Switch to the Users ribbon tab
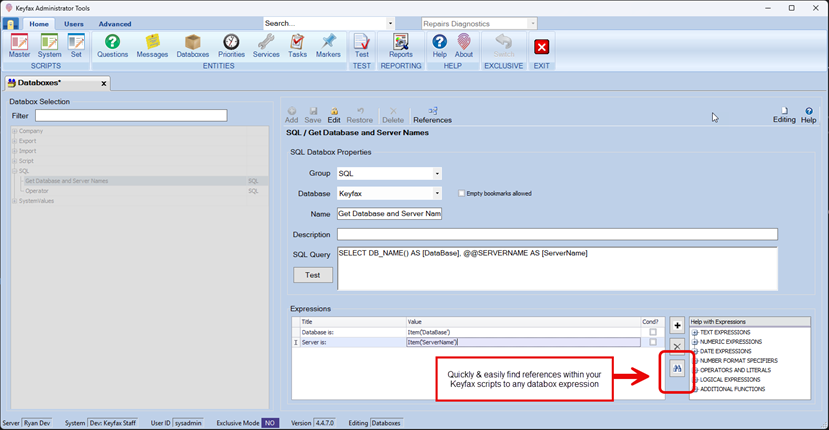This screenshot has width=829, height=430. click(x=74, y=24)
